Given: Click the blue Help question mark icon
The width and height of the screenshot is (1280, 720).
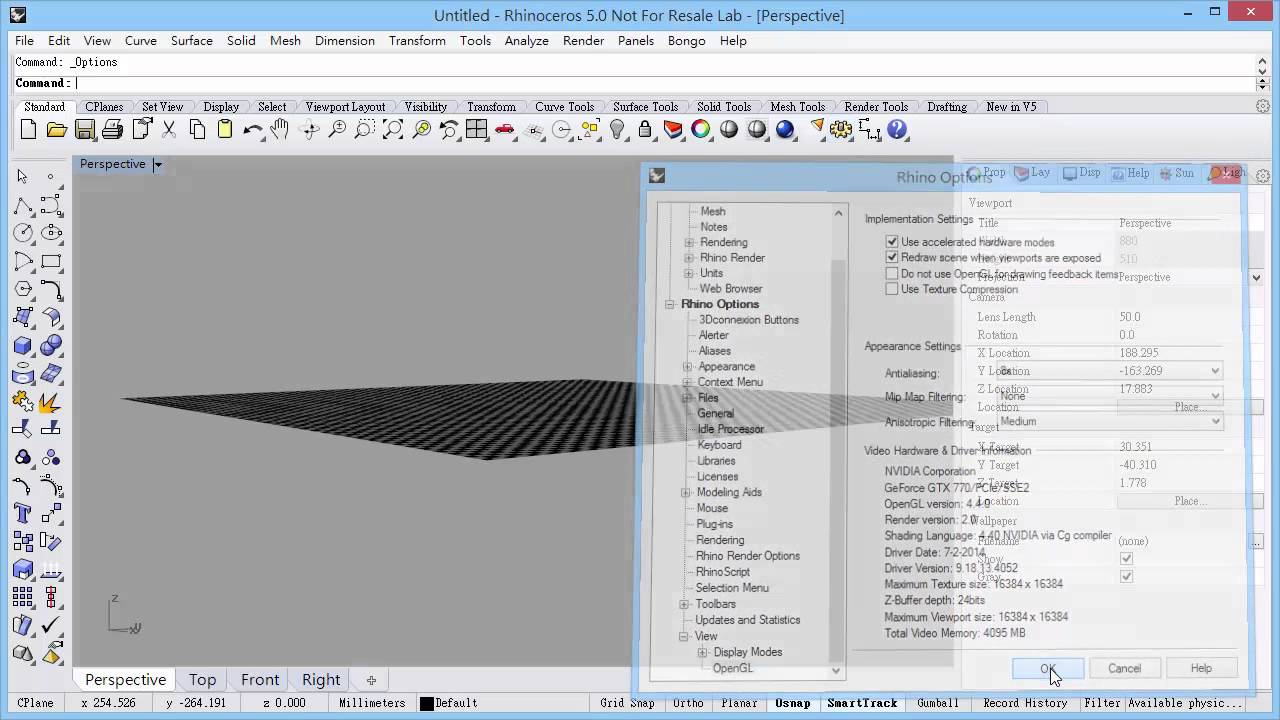Looking at the screenshot, I should click(897, 129).
